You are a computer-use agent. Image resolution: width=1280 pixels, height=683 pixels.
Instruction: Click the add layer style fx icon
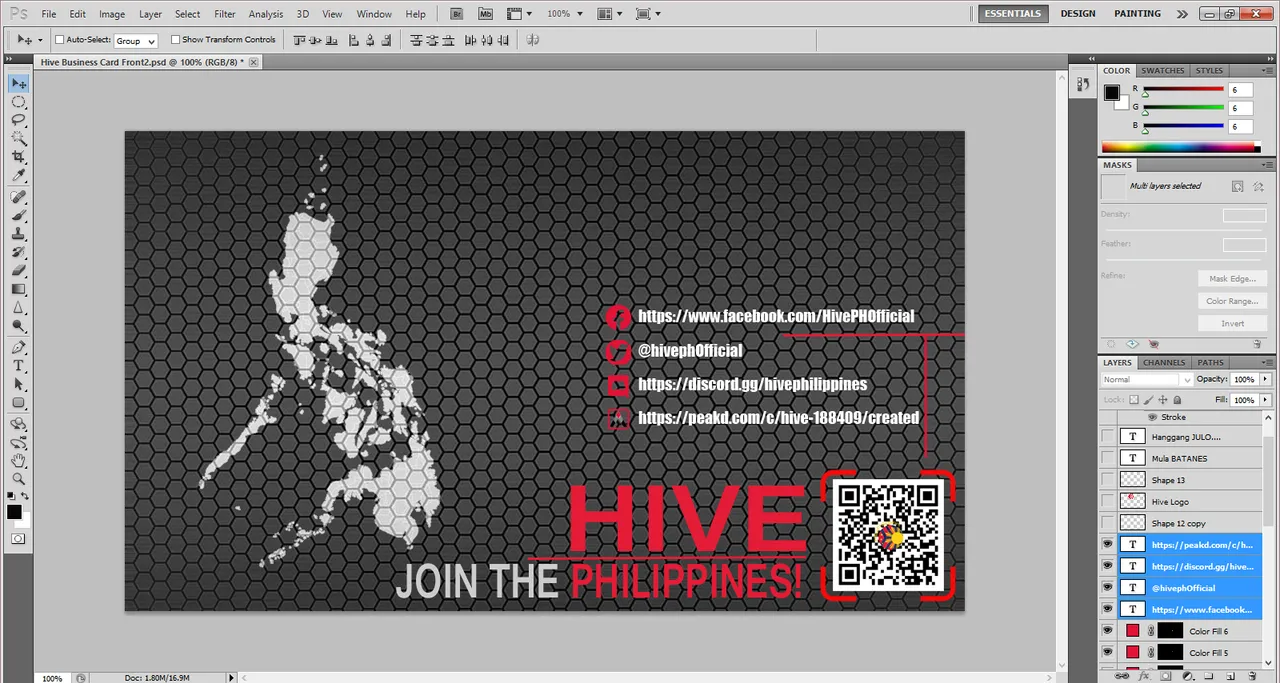(x=1143, y=675)
